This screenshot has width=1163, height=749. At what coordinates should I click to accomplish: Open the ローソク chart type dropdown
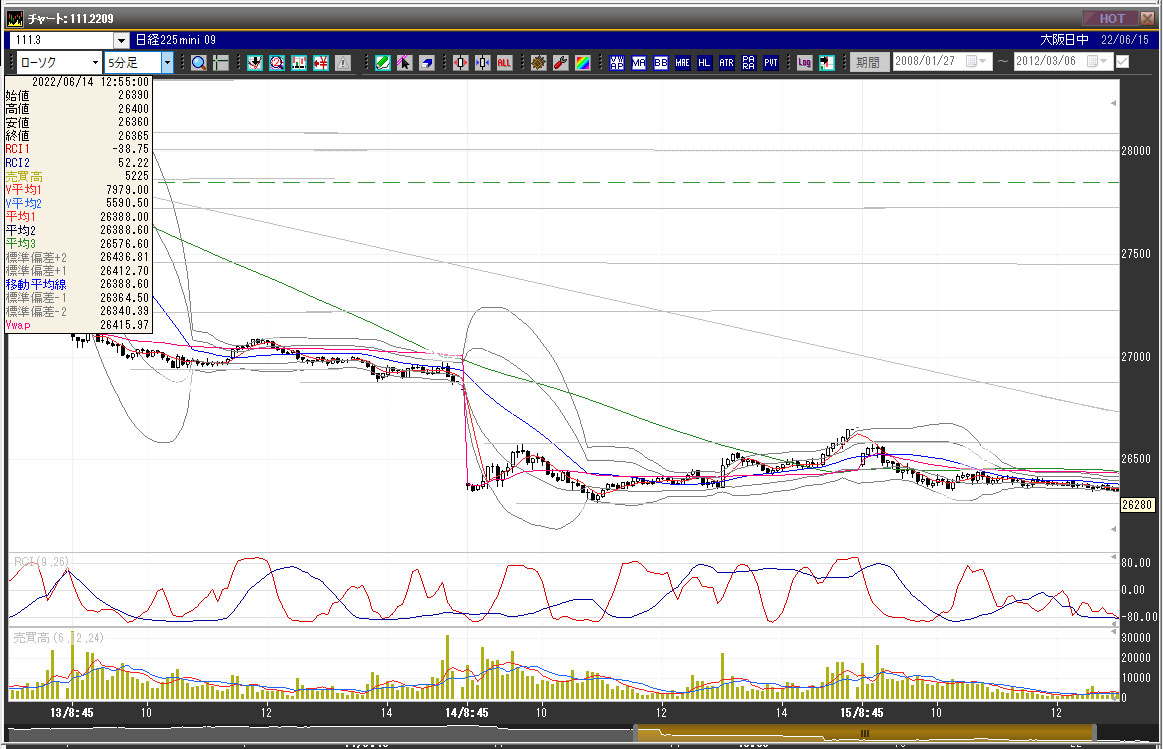tap(95, 62)
